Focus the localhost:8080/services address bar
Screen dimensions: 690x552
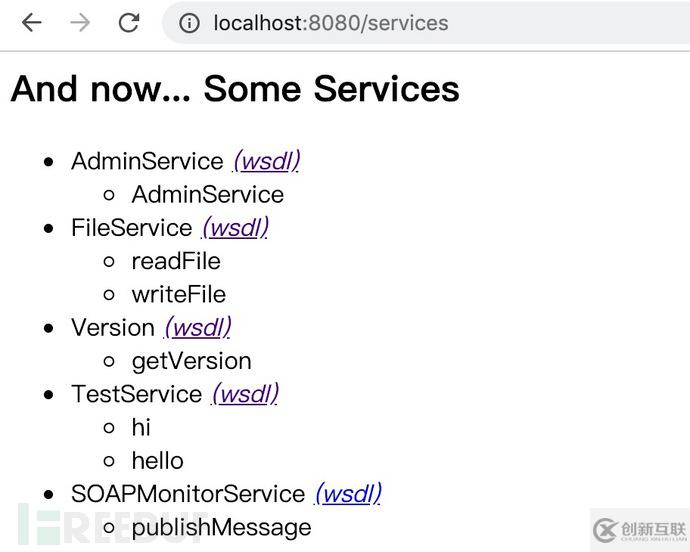(330, 22)
